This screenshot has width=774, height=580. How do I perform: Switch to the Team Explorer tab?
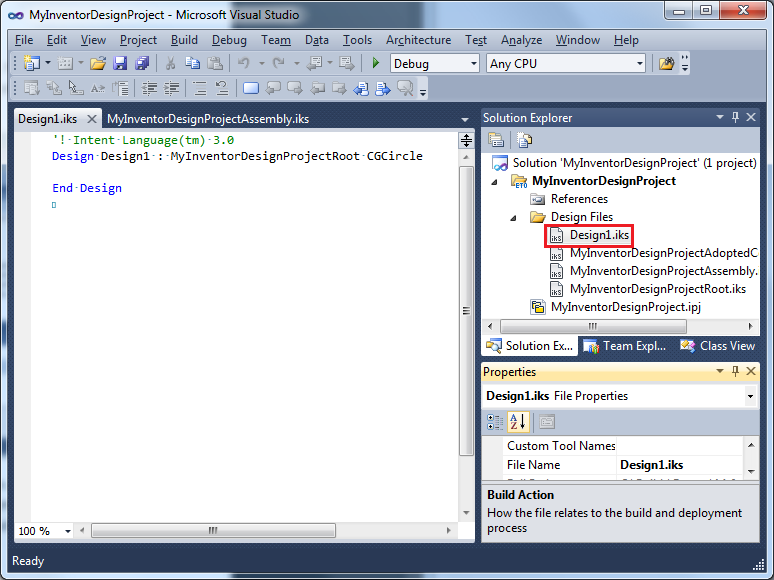625,346
